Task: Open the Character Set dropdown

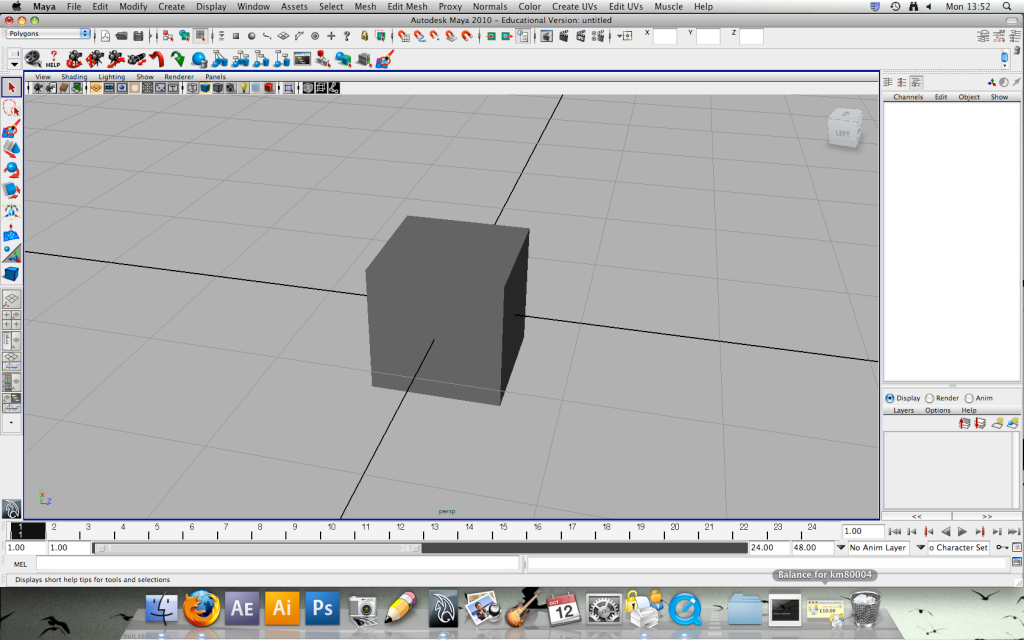Action: [x=957, y=548]
